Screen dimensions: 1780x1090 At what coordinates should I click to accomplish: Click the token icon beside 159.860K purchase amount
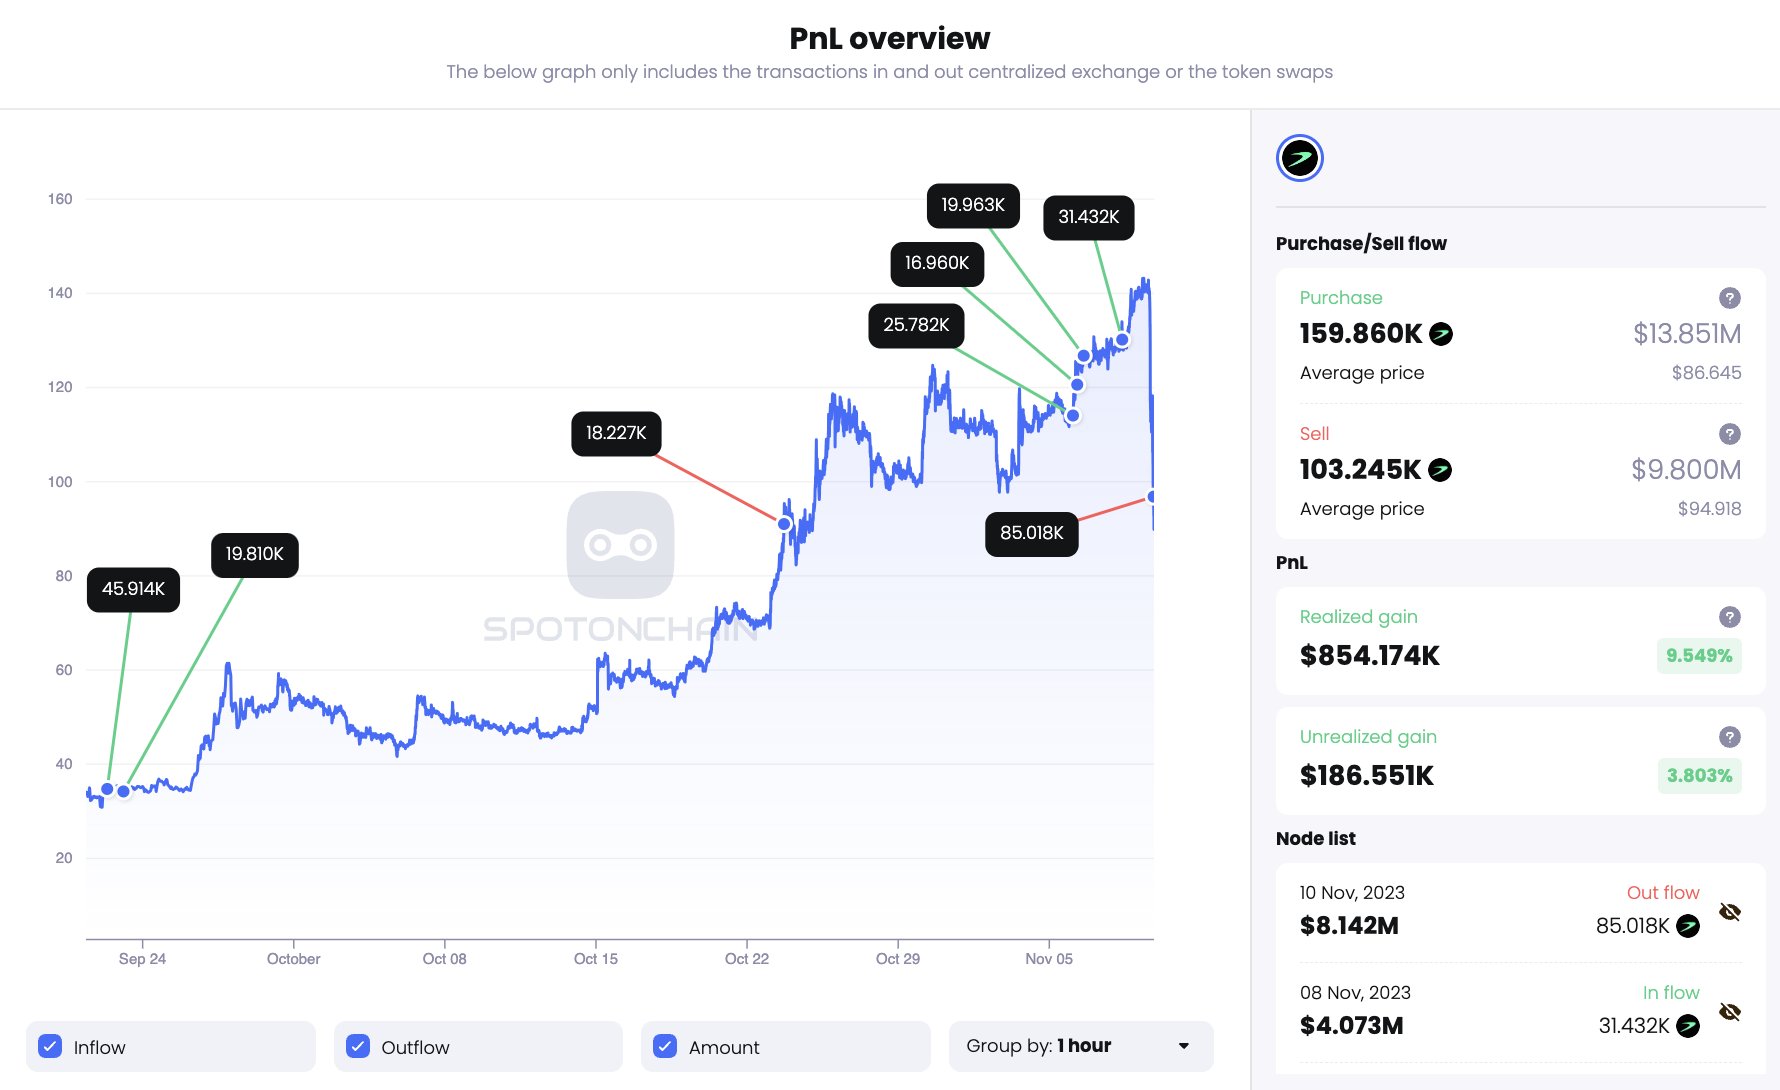1441,334
